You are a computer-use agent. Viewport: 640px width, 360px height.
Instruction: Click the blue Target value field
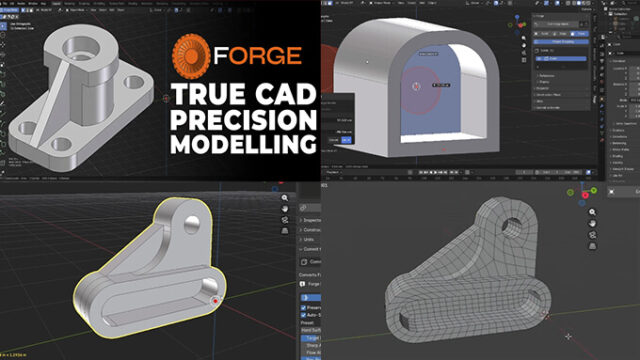pos(311,338)
